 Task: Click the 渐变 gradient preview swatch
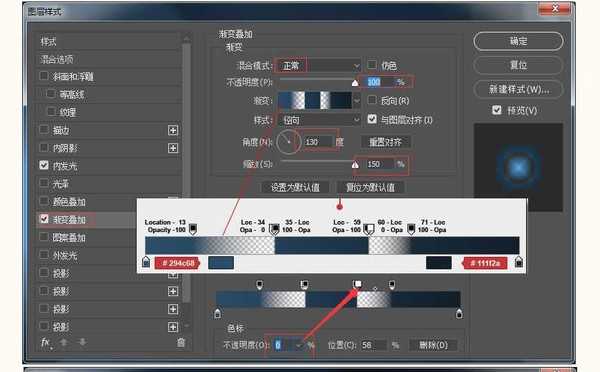click(x=315, y=101)
